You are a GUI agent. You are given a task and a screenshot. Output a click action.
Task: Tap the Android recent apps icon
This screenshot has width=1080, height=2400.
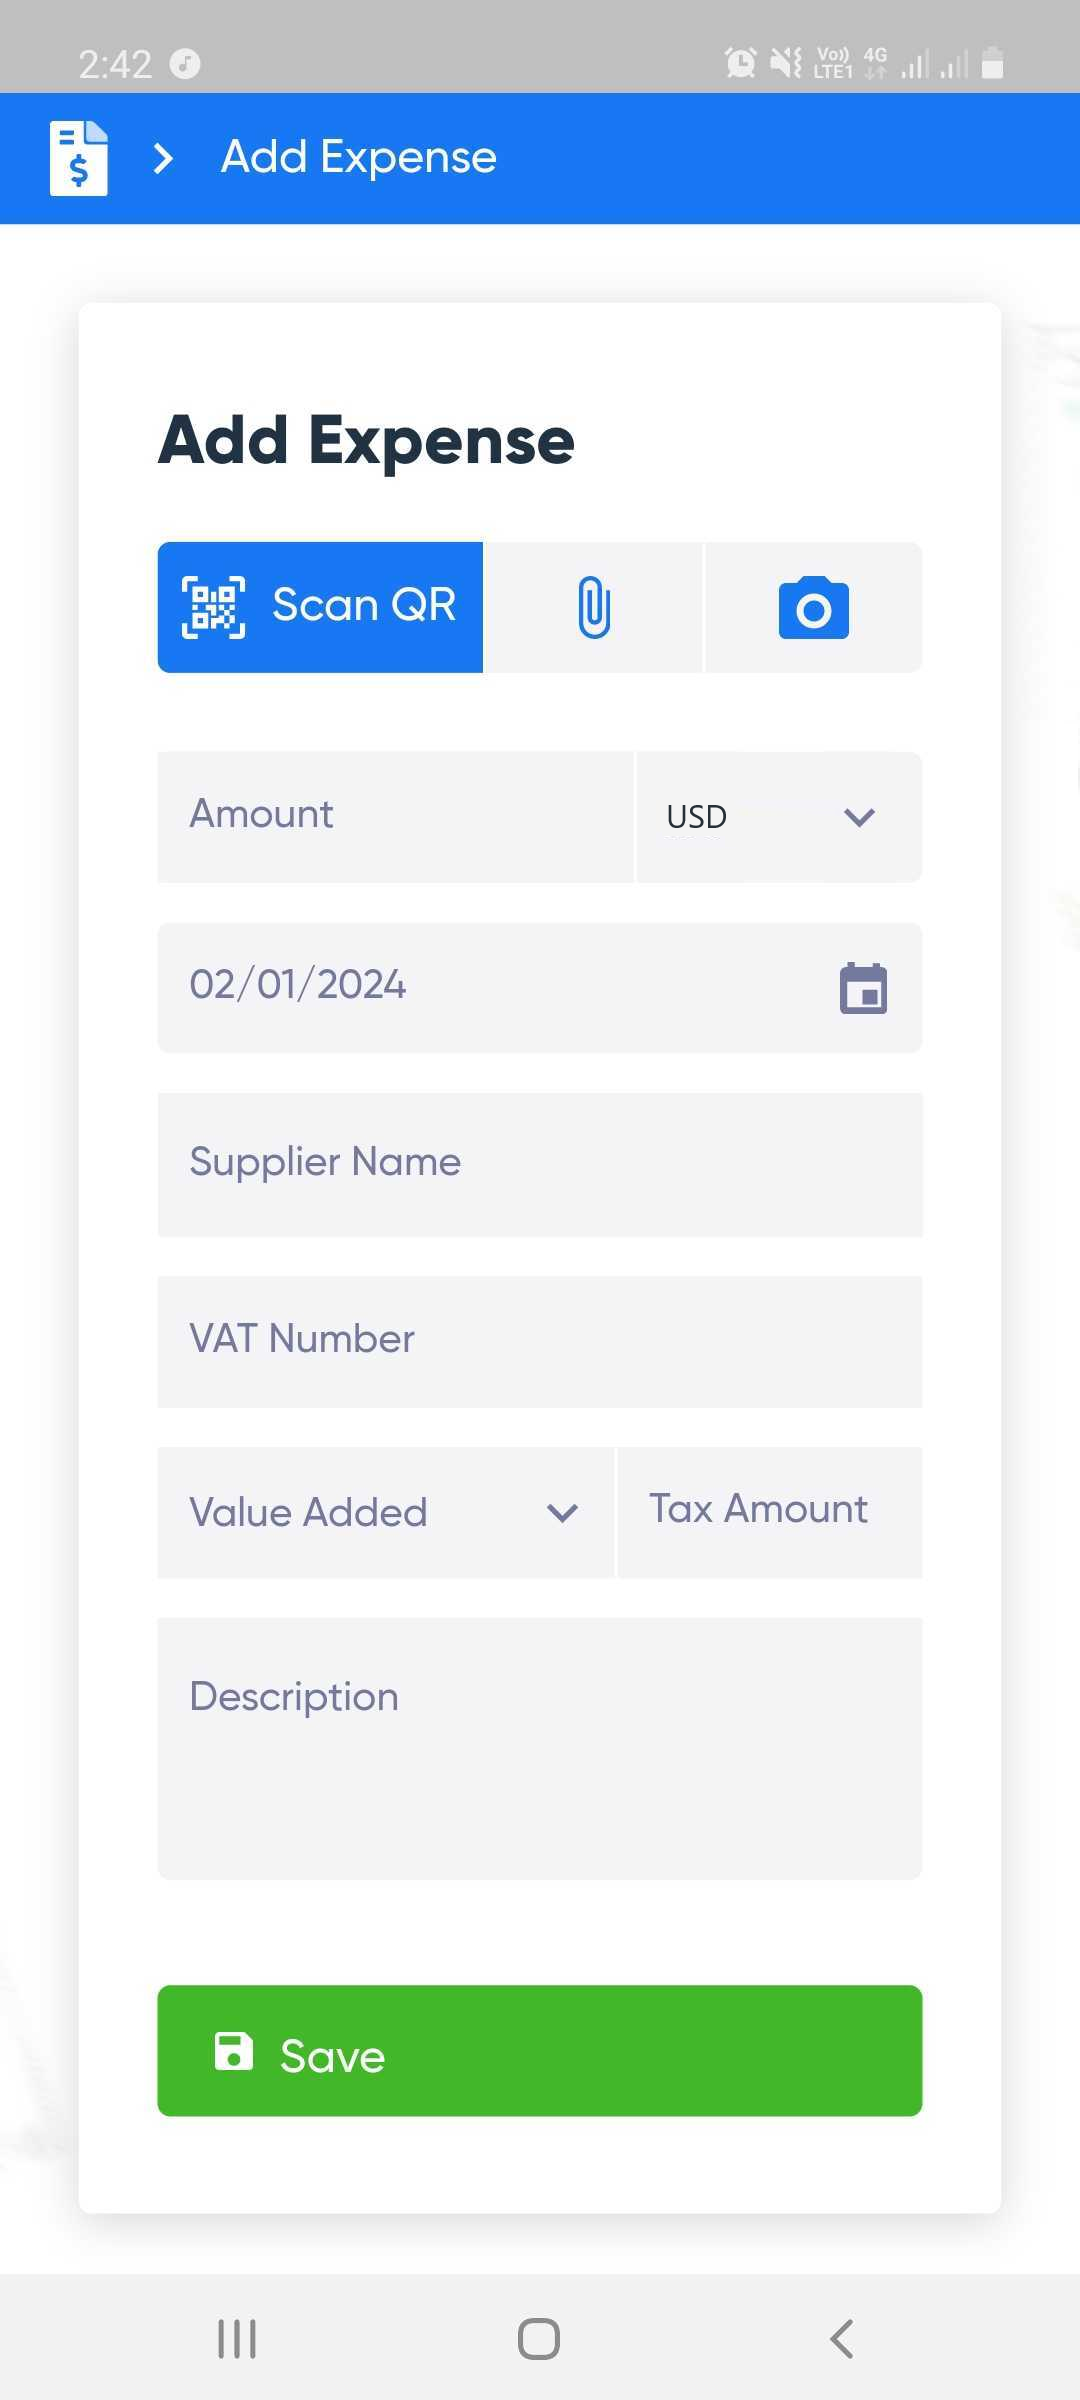[x=237, y=2339]
